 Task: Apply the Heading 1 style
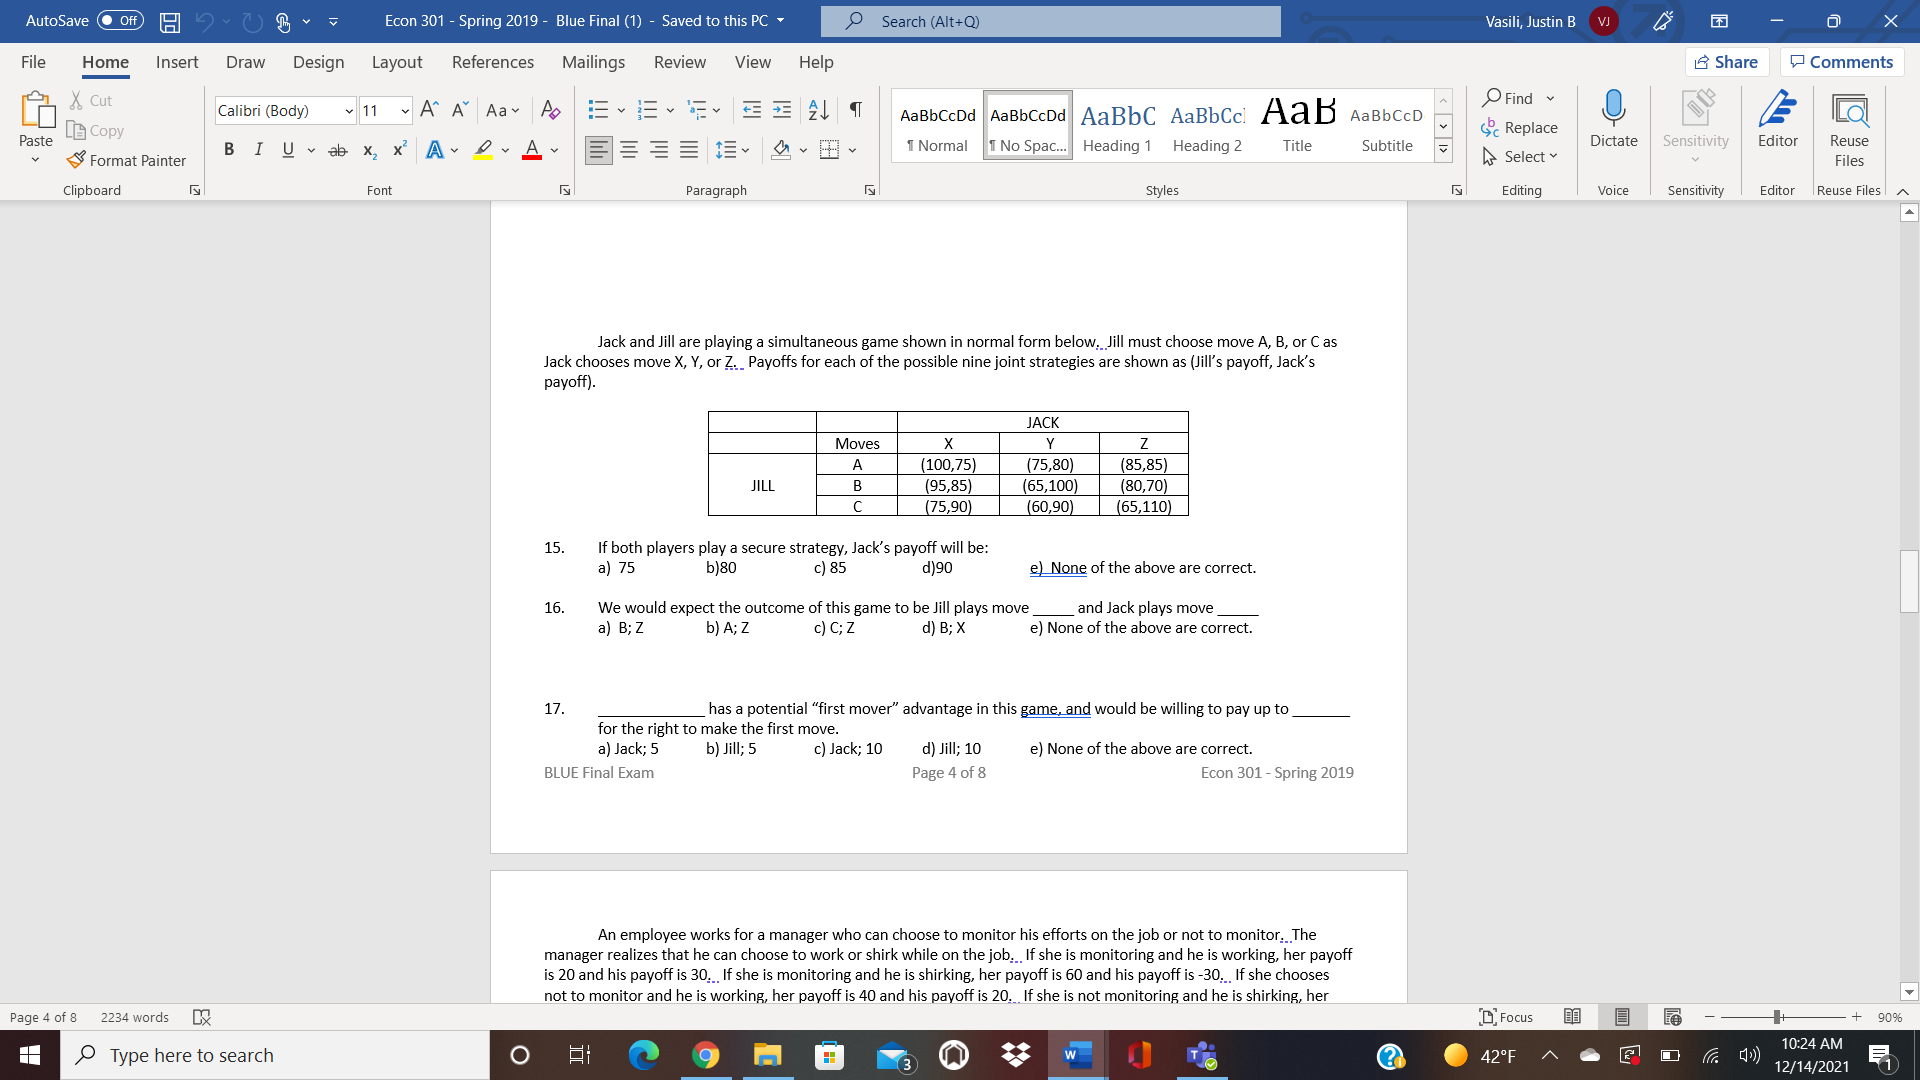point(1117,124)
